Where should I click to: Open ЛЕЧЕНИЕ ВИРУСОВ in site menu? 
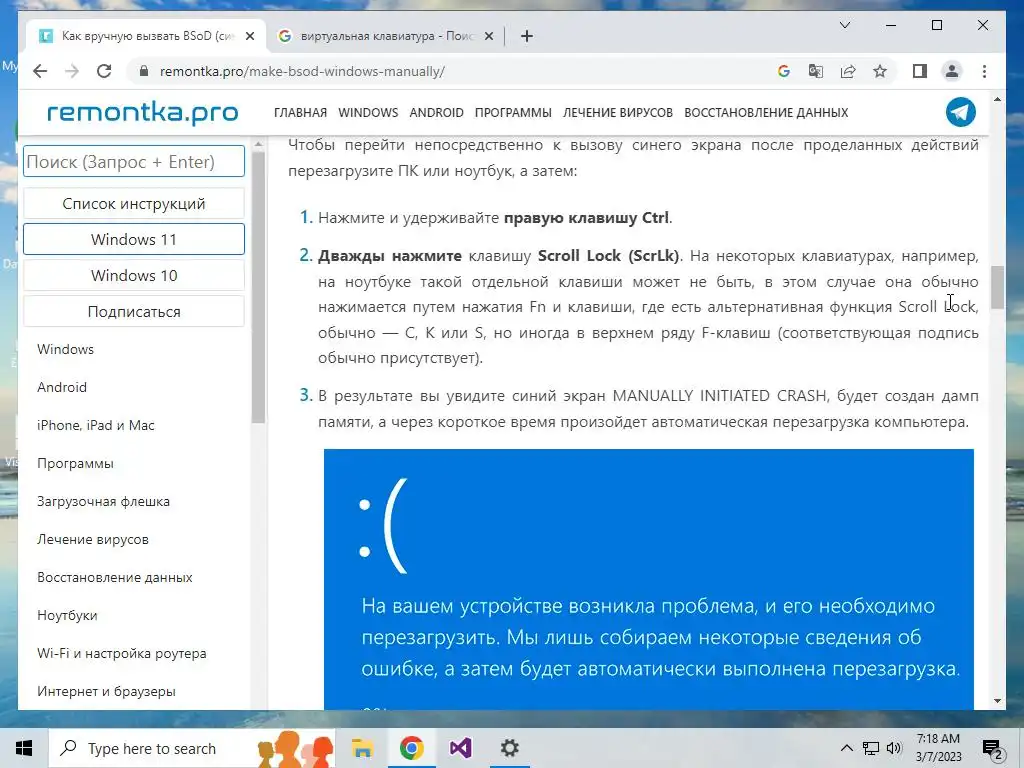click(x=618, y=112)
